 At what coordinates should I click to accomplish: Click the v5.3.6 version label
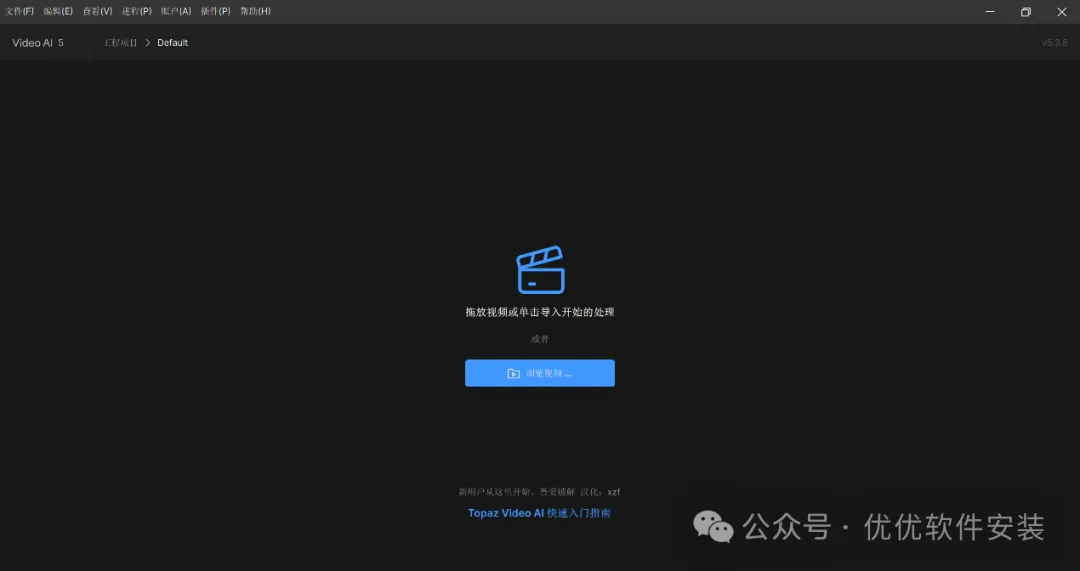(x=1054, y=43)
